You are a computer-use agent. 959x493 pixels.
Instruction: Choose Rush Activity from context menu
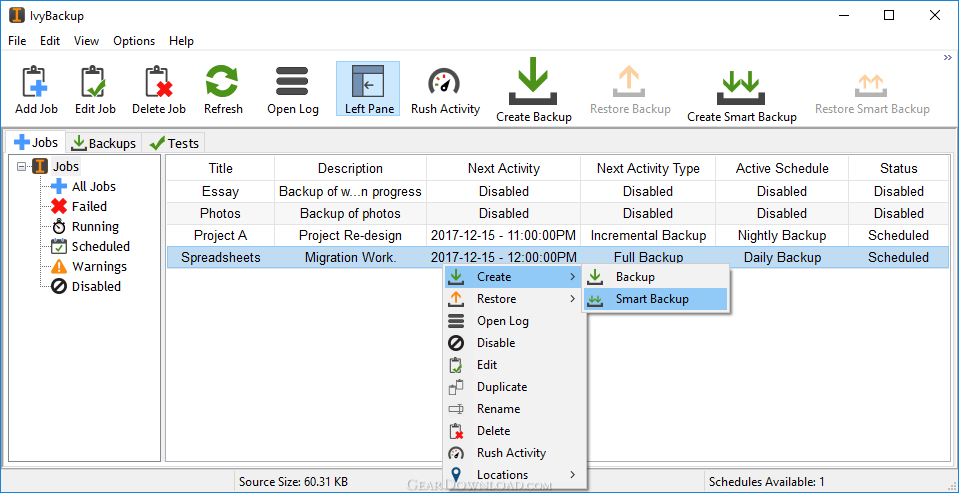tap(513, 453)
